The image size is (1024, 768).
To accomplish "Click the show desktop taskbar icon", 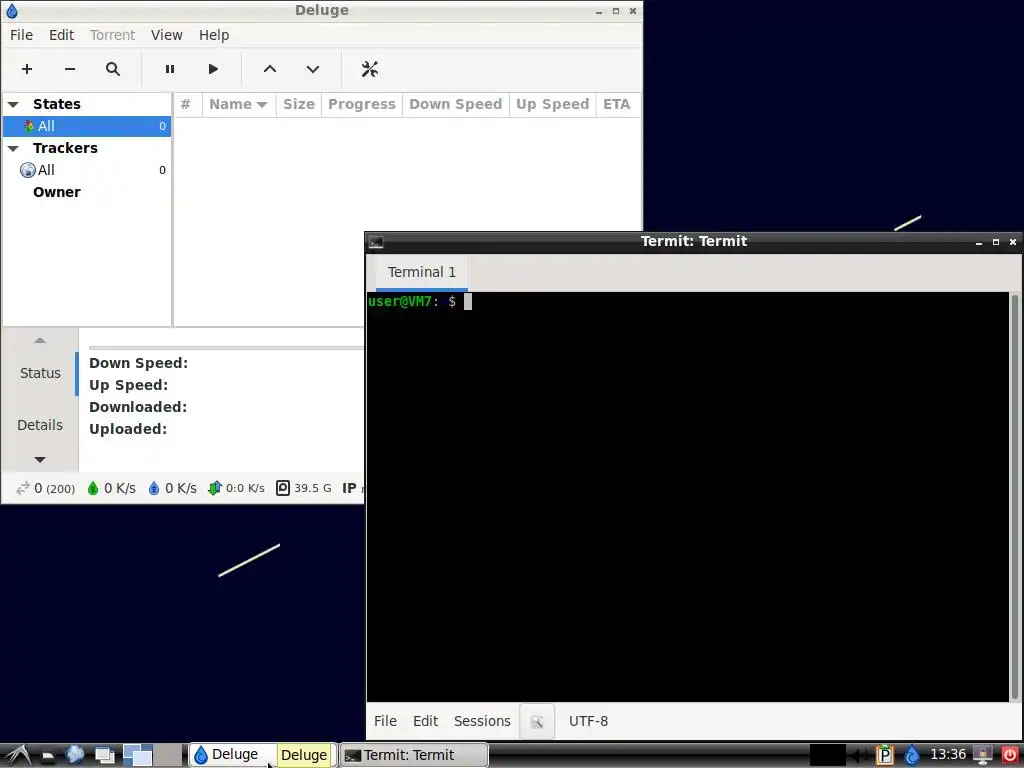I will 104,756.
